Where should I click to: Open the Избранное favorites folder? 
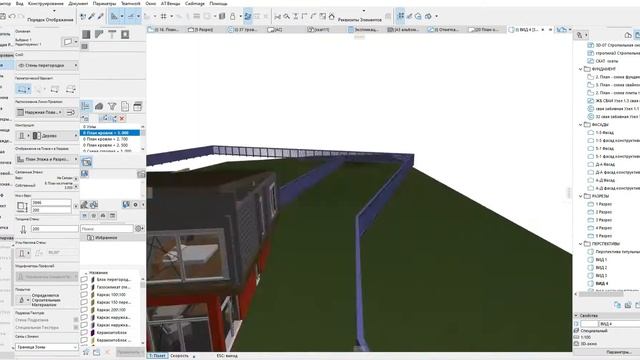click(107, 237)
